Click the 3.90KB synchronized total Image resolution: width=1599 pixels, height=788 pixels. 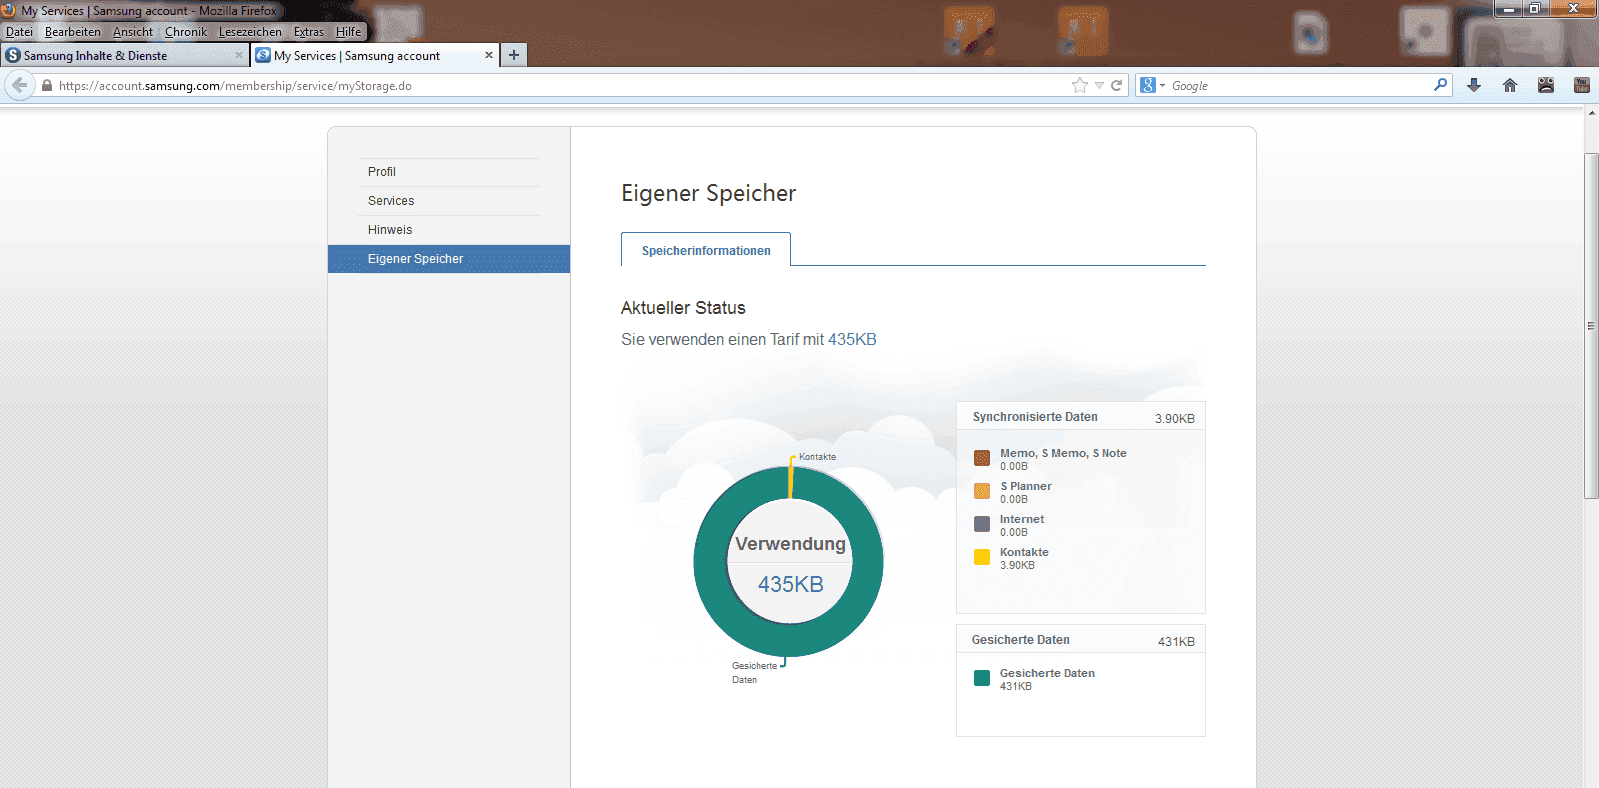pos(1175,419)
